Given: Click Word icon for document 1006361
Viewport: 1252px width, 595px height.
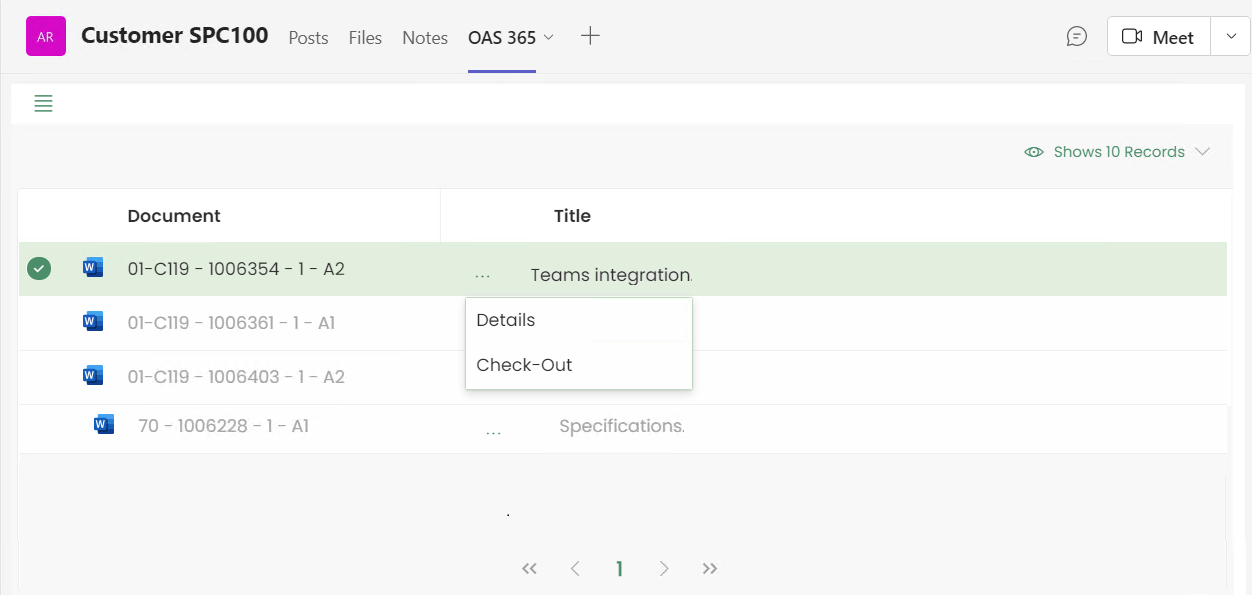Looking at the screenshot, I should coord(93,322).
